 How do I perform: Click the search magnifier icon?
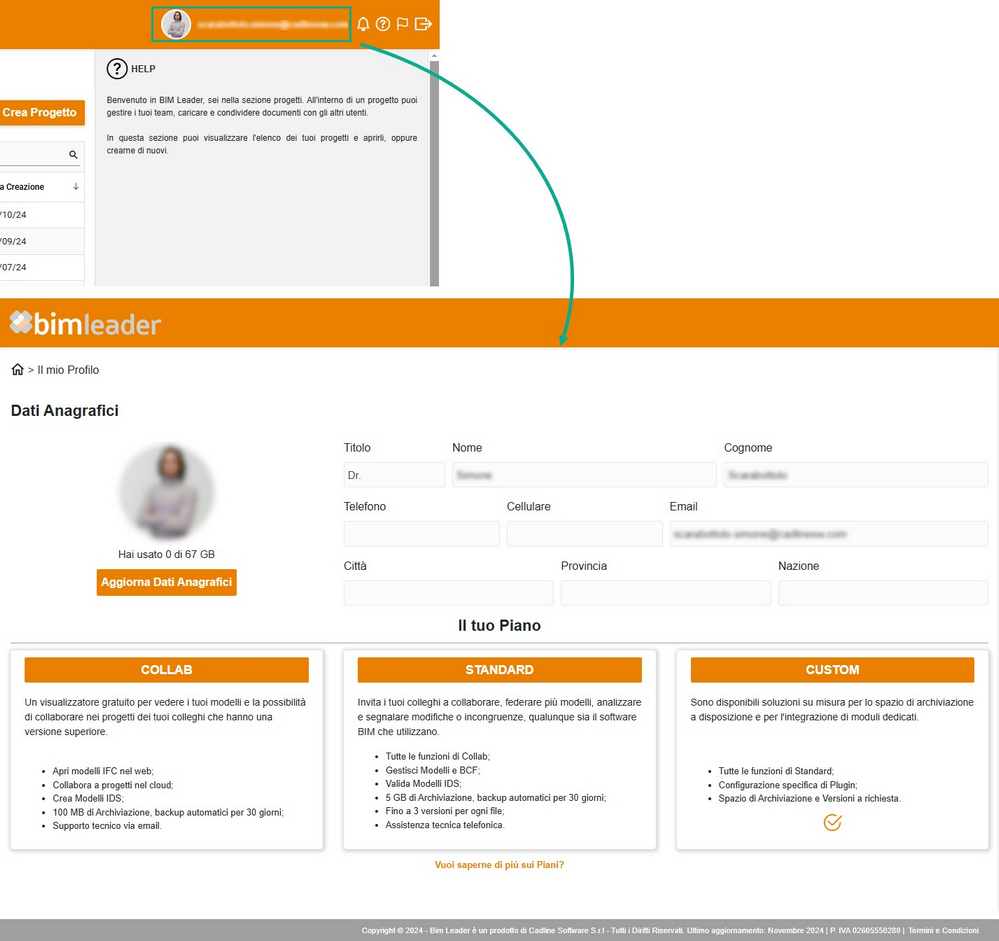click(x=73, y=155)
